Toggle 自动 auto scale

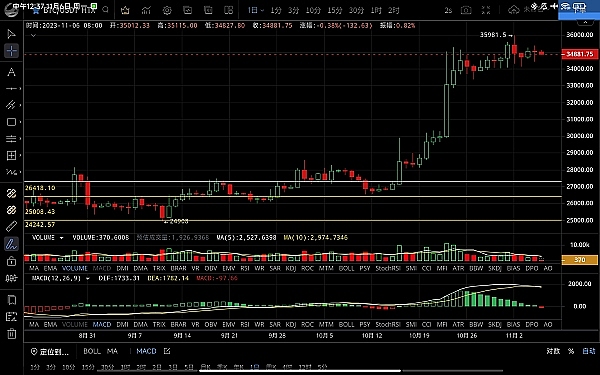point(589,351)
